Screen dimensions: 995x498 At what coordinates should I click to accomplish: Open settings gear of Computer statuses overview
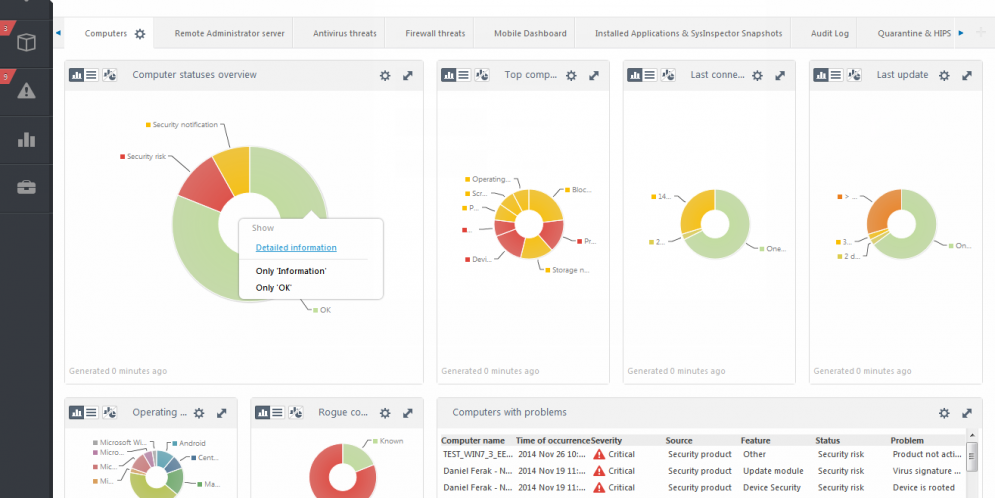click(x=385, y=76)
